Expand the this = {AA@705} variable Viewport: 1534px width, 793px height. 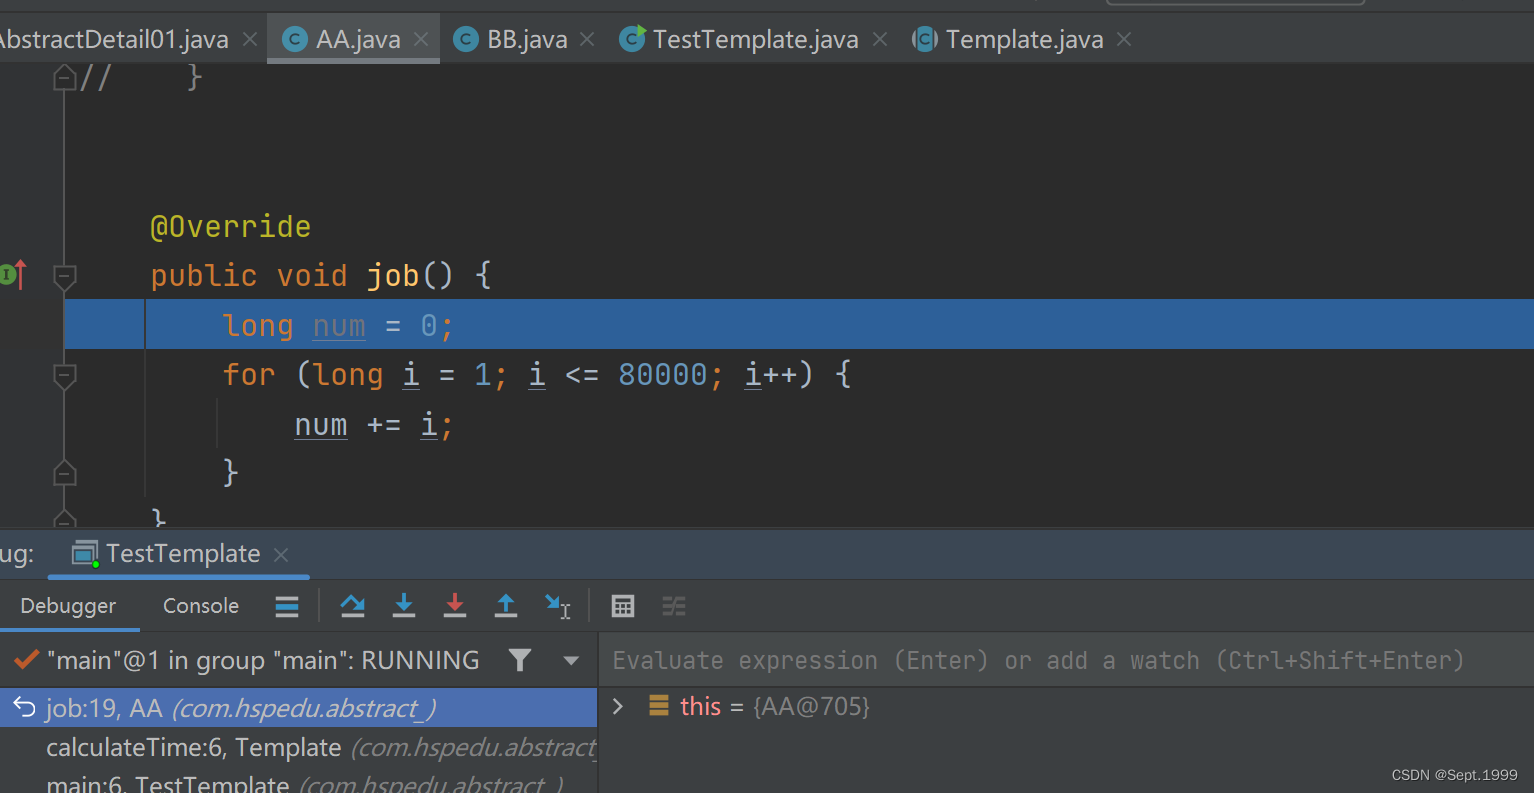coord(618,707)
